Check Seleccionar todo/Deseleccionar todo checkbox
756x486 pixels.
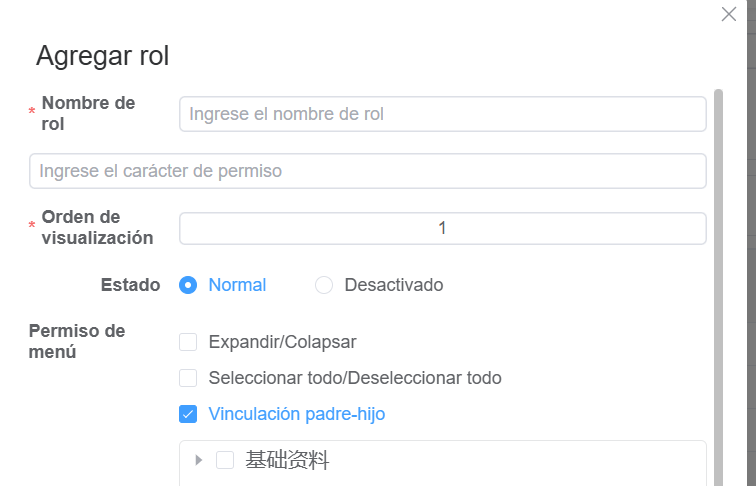click(x=188, y=378)
